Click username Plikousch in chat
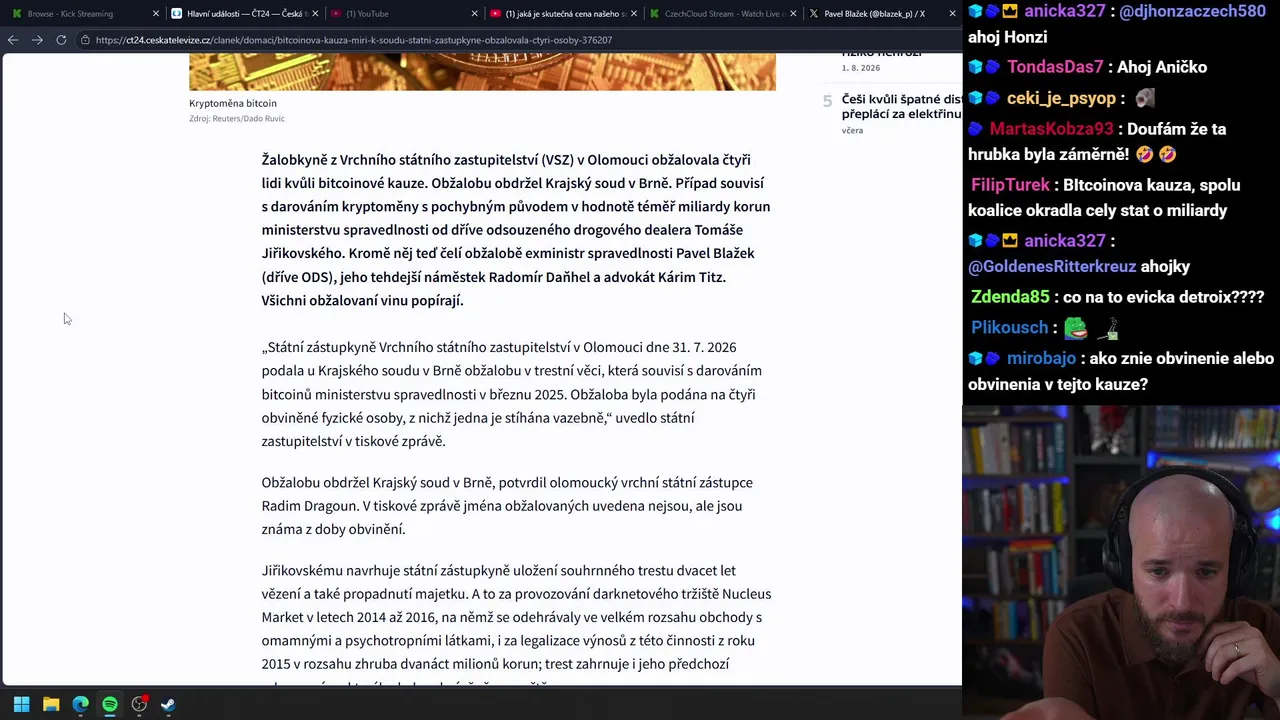 pyautogui.click(x=1010, y=328)
